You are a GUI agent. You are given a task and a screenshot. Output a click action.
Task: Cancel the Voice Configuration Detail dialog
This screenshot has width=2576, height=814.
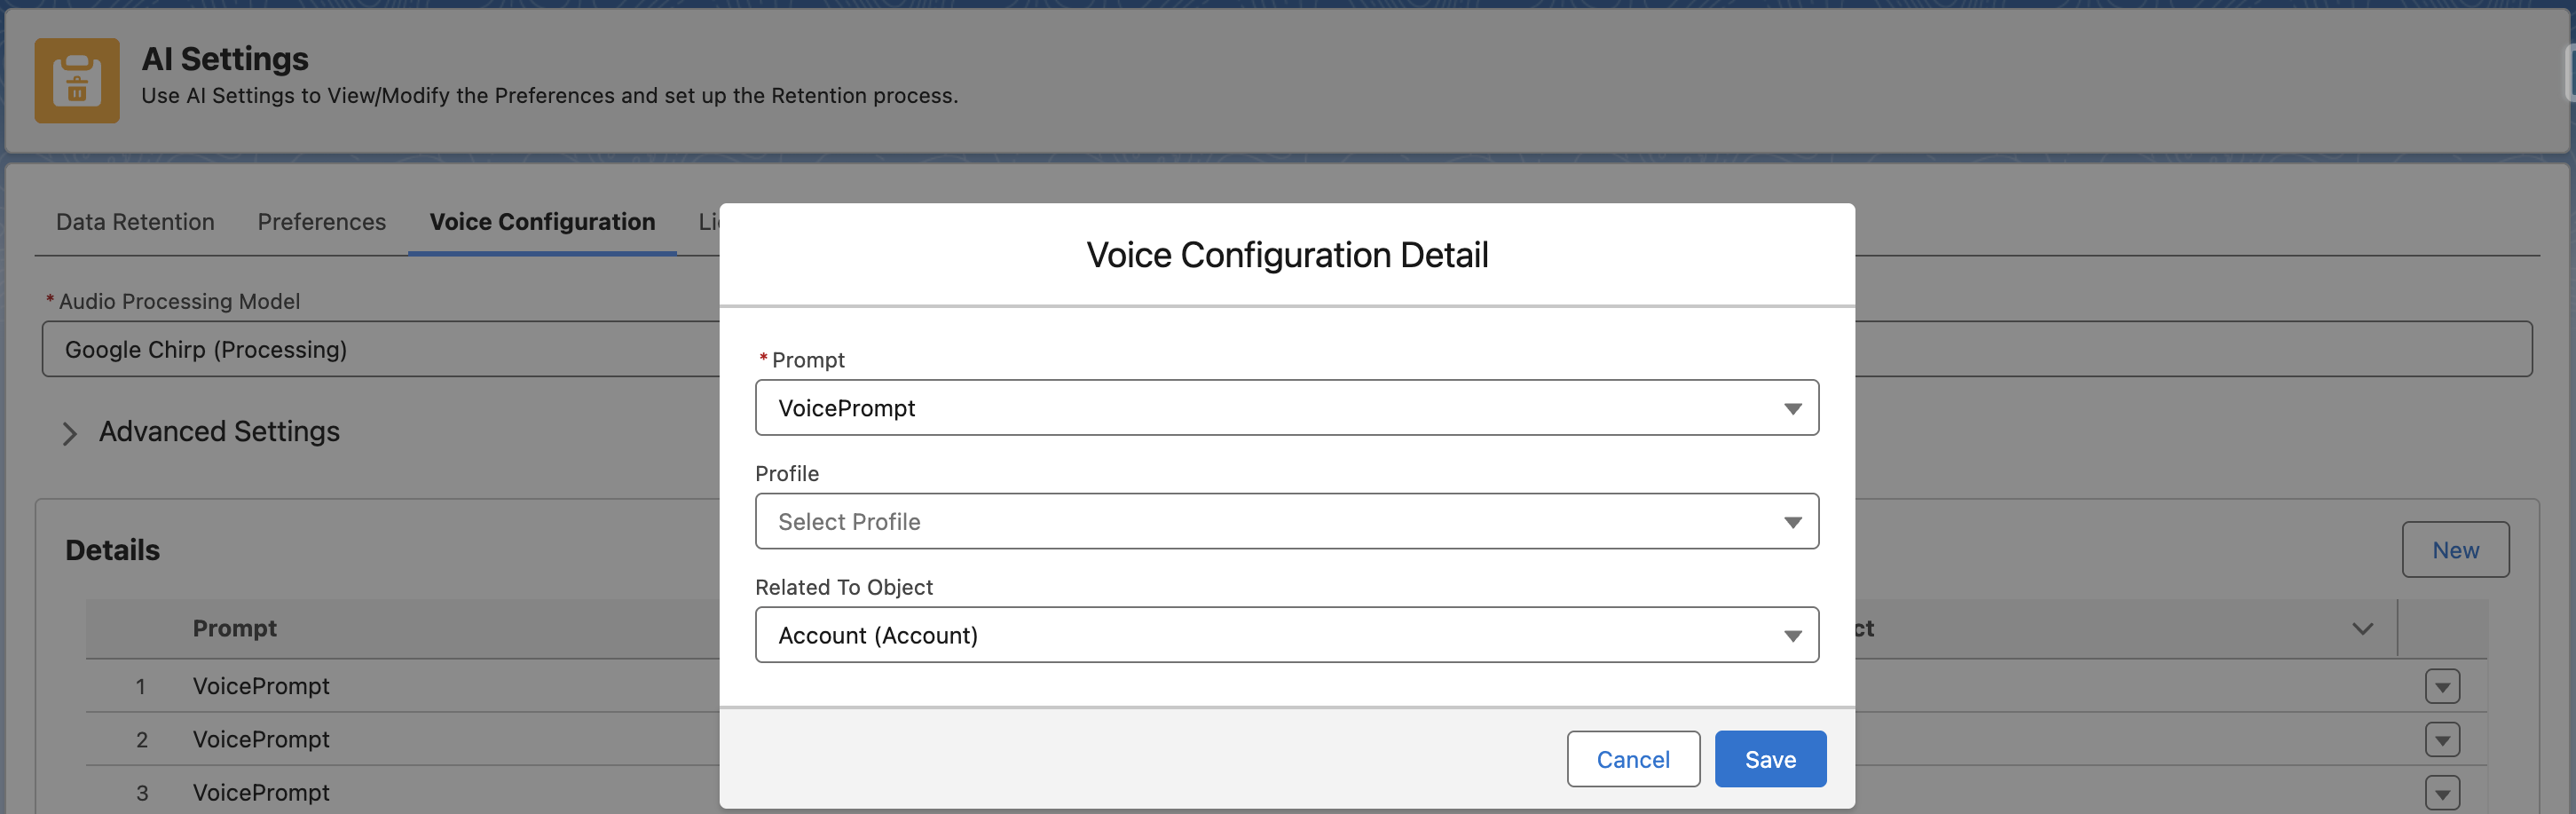(x=1632, y=760)
